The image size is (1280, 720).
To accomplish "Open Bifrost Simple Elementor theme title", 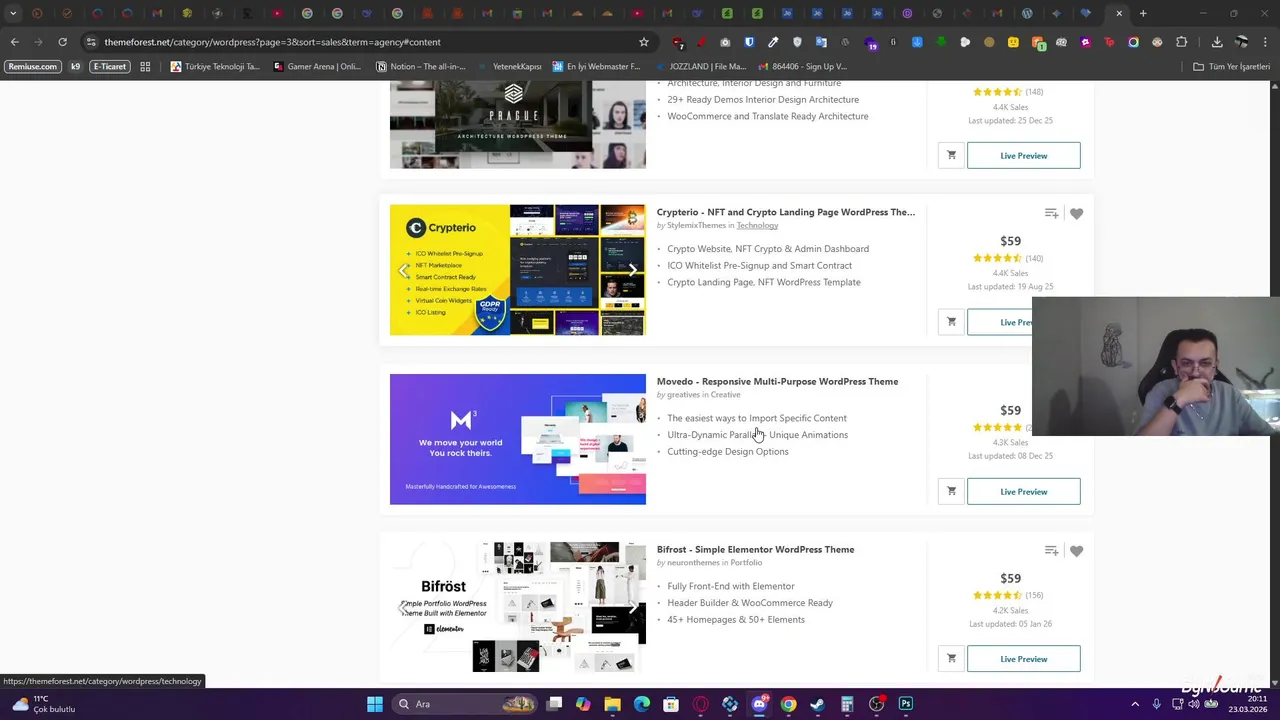I will click(x=755, y=549).
